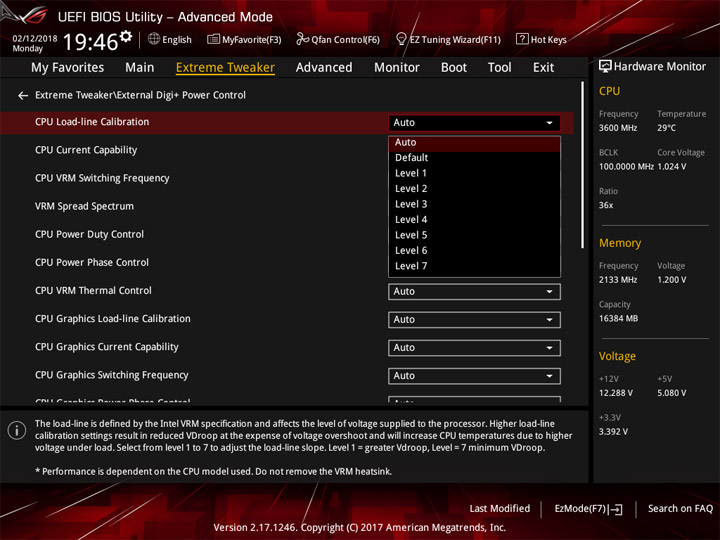Select the CPU Power Phase Control row
The width and height of the screenshot is (720, 540).
click(92, 262)
